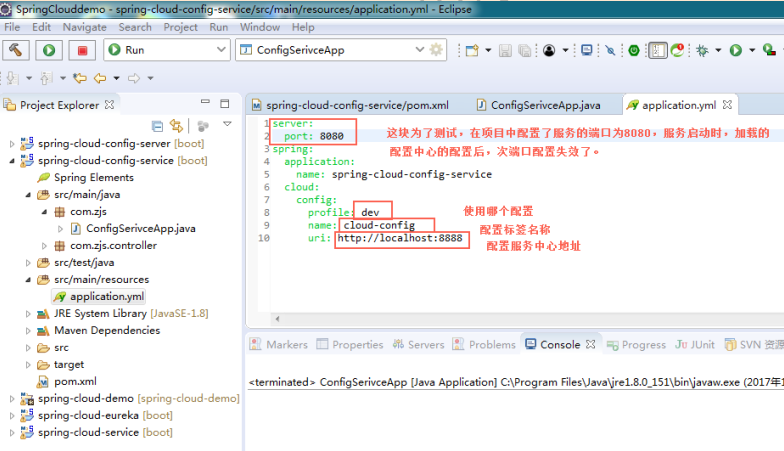Click the Back navigation yellow arrow
This screenshot has width=784, height=451.
[100, 78]
